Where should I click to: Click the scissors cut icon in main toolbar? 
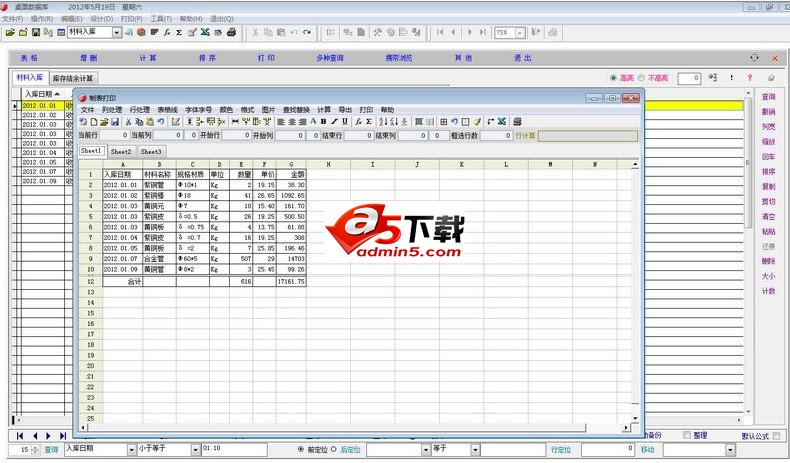255,32
